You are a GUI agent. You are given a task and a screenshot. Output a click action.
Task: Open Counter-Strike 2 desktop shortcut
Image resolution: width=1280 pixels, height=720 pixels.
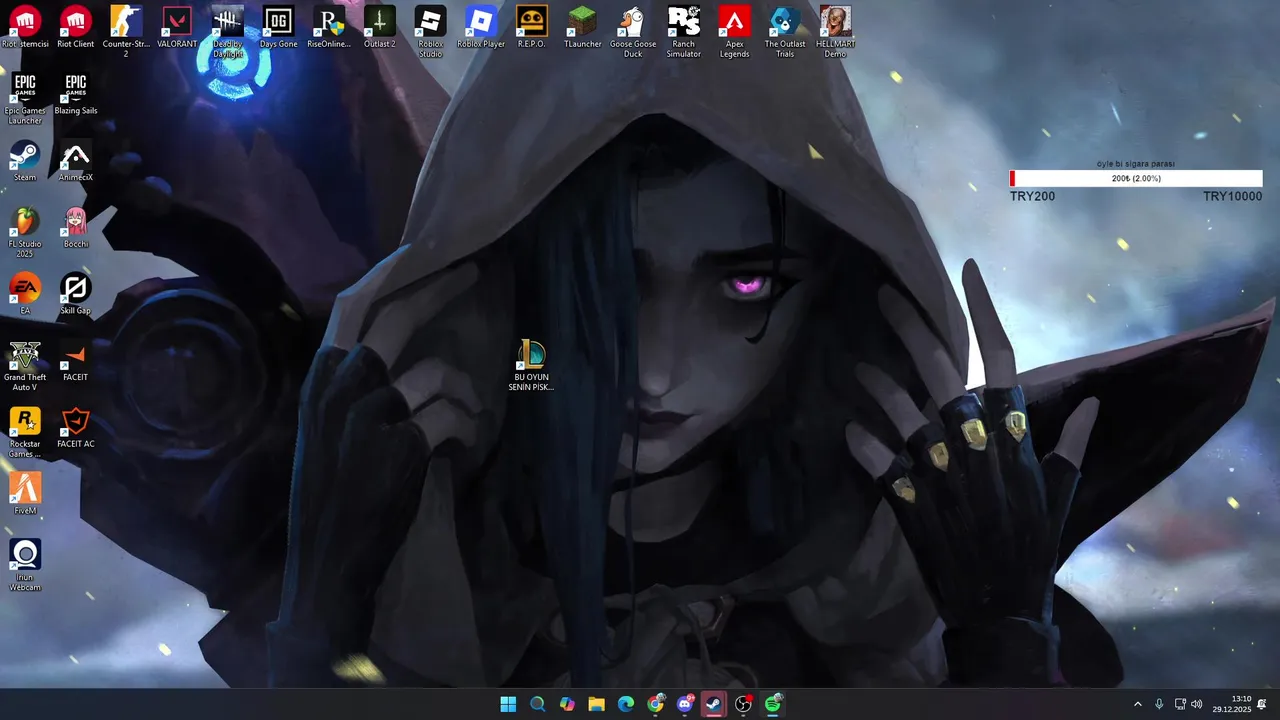click(126, 31)
